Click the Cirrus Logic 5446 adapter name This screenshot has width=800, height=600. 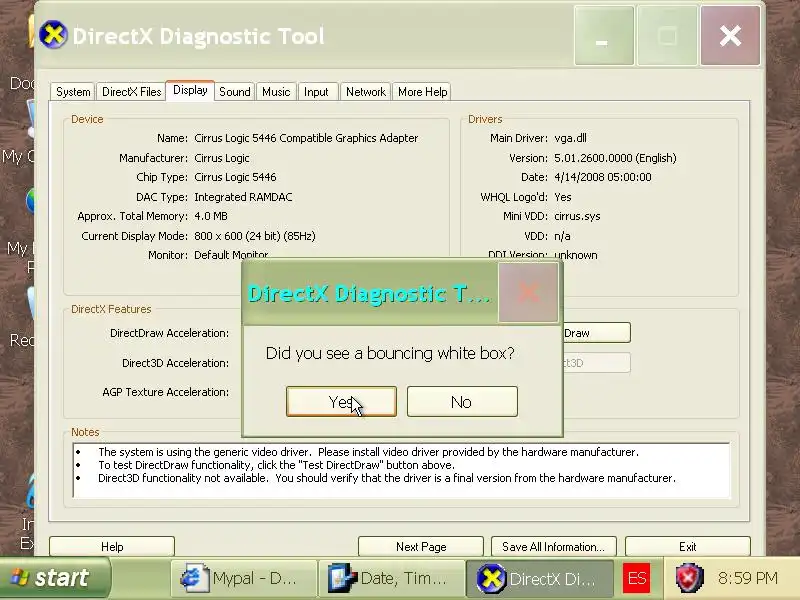coord(306,138)
